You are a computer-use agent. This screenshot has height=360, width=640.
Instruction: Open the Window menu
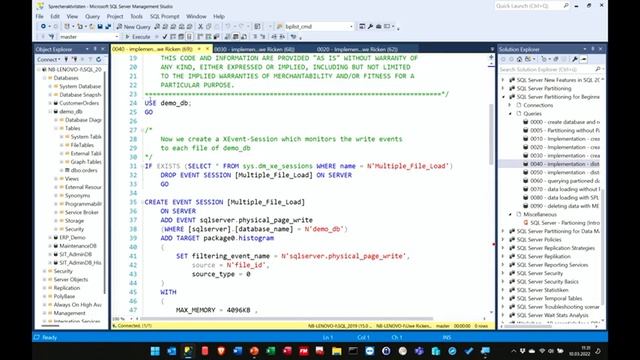pyautogui.click(x=196, y=16)
